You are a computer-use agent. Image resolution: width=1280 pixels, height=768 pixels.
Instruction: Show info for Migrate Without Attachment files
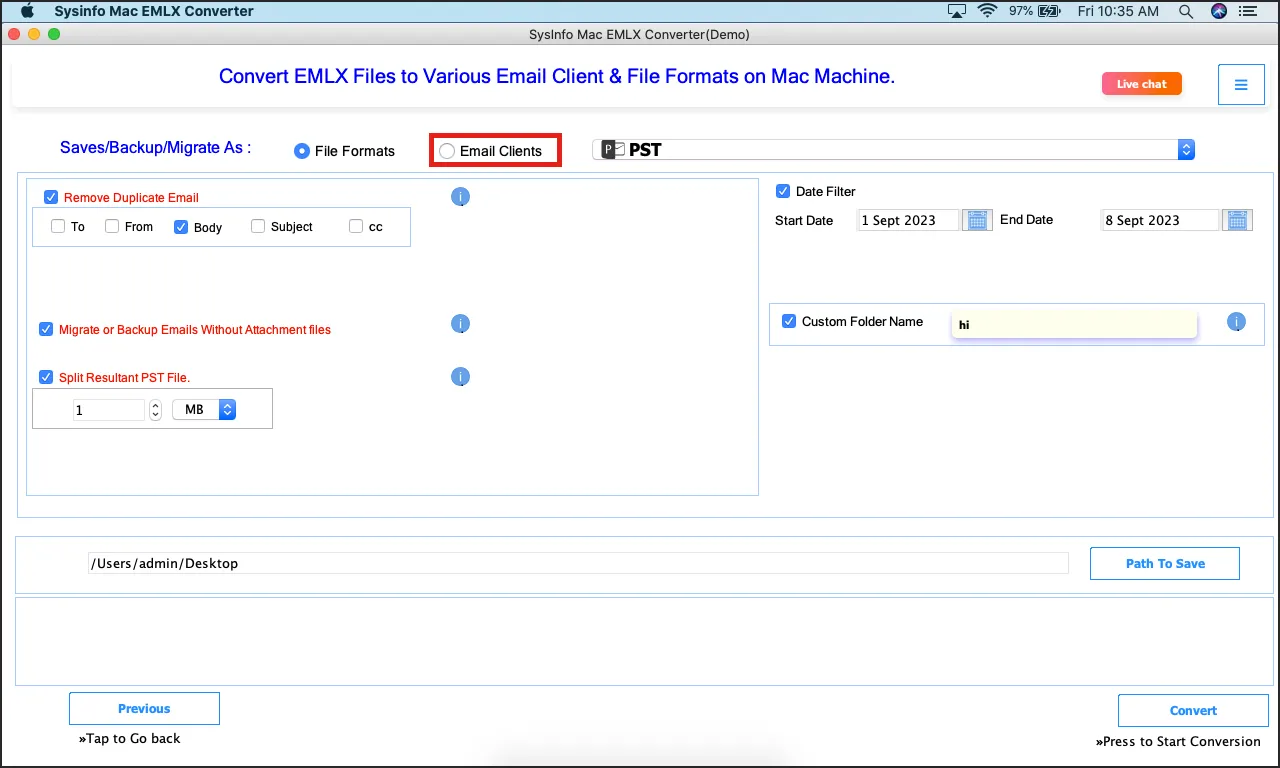coord(460,324)
